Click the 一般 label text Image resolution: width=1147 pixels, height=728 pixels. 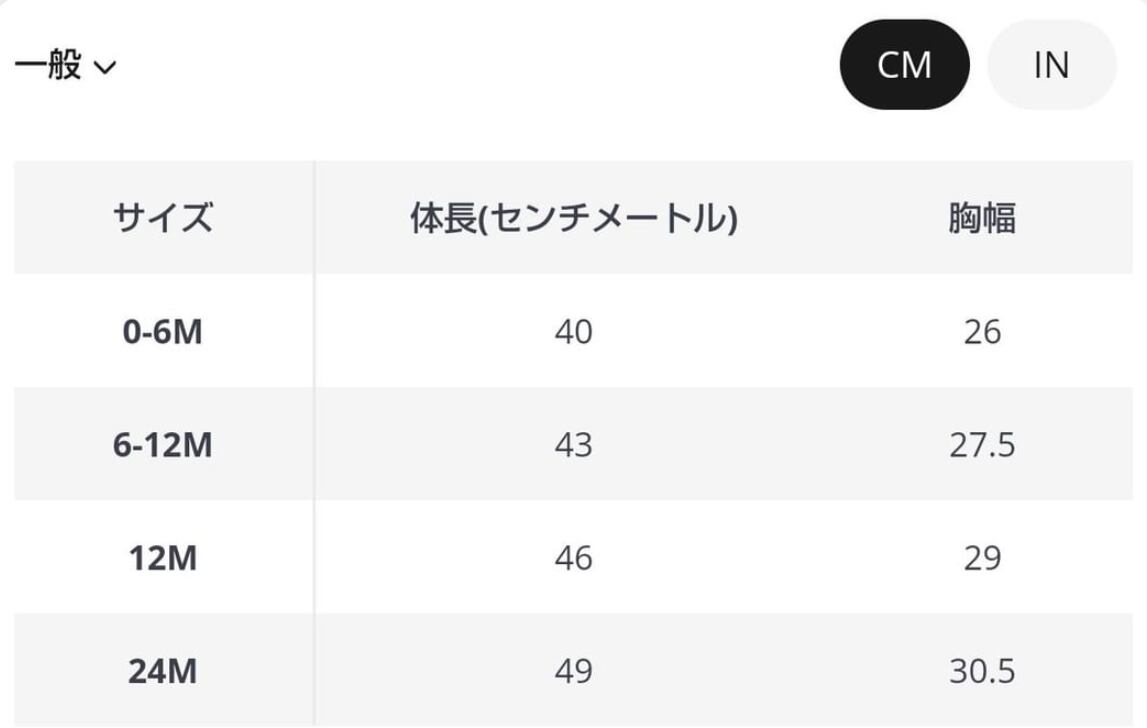point(48,67)
